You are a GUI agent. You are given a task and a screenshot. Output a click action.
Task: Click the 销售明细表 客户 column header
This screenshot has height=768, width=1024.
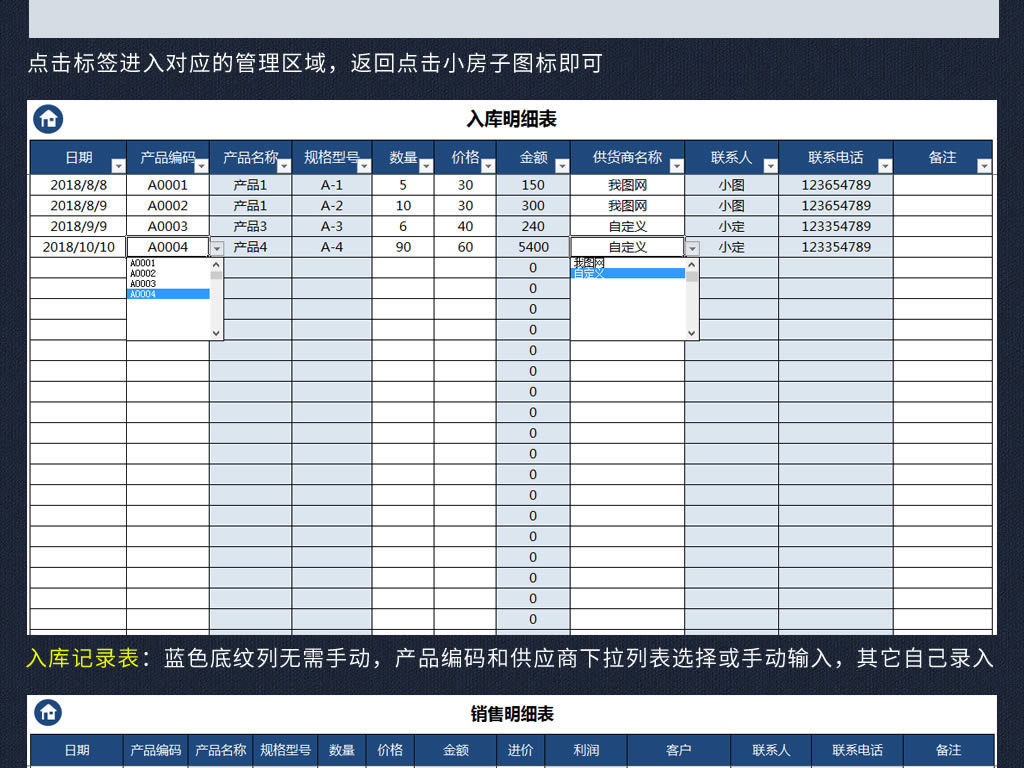[x=679, y=750]
